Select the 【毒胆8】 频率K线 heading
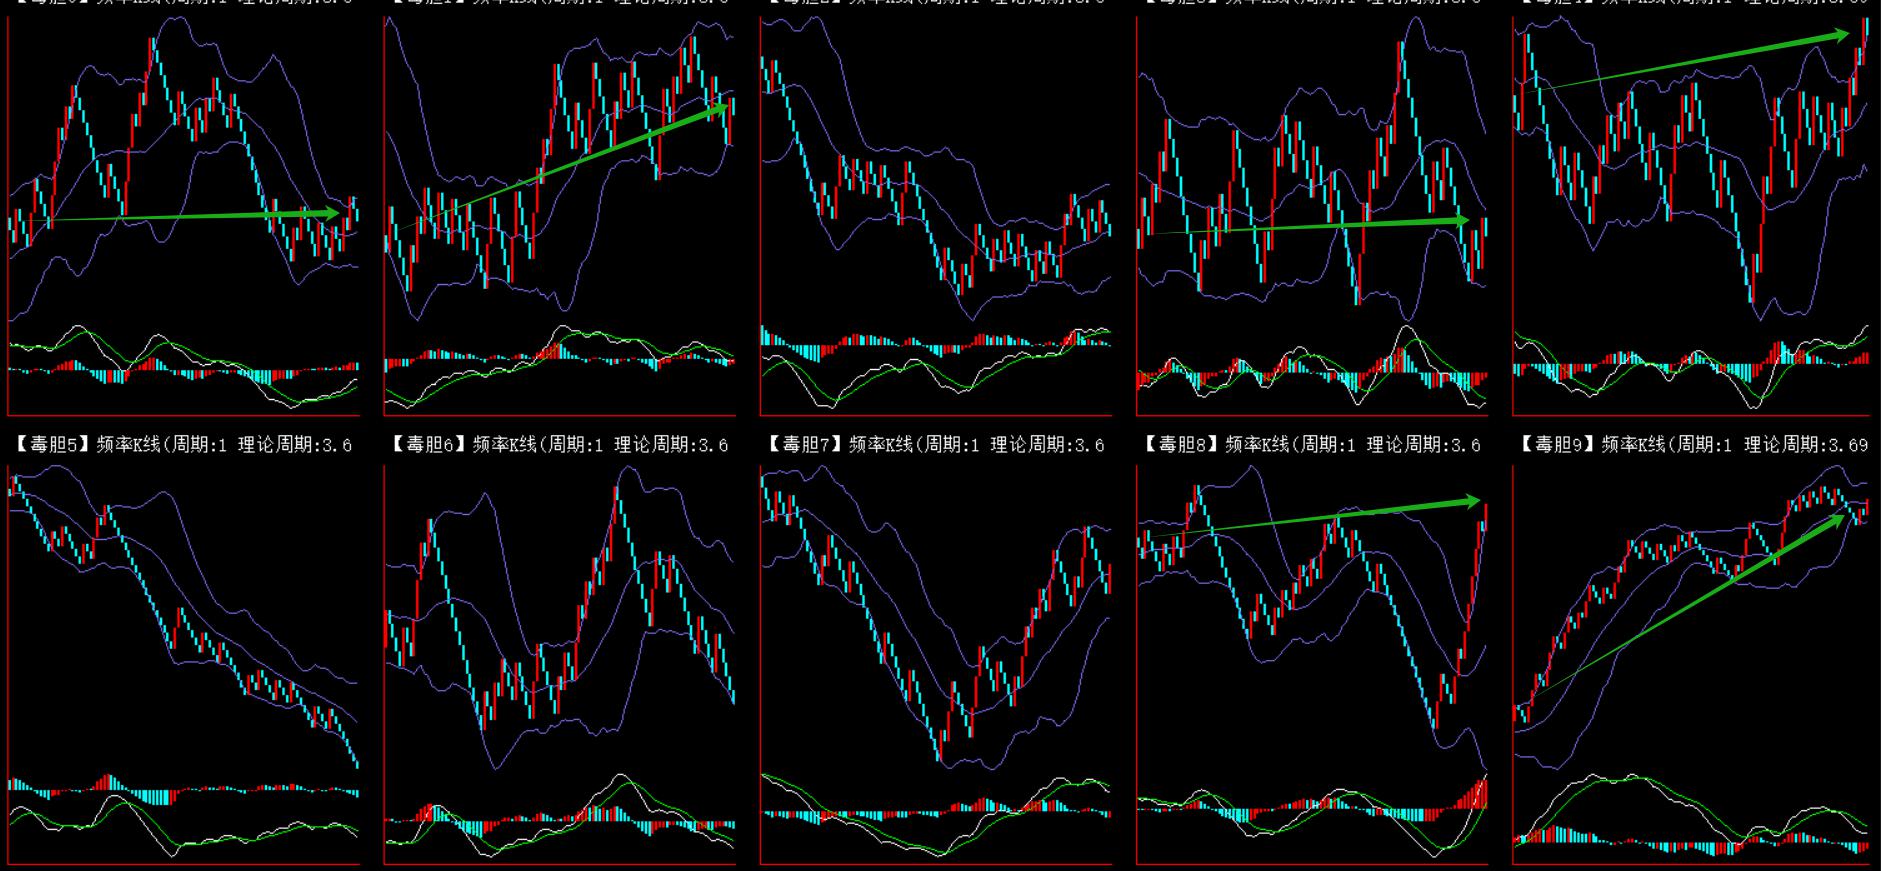 point(1310,445)
